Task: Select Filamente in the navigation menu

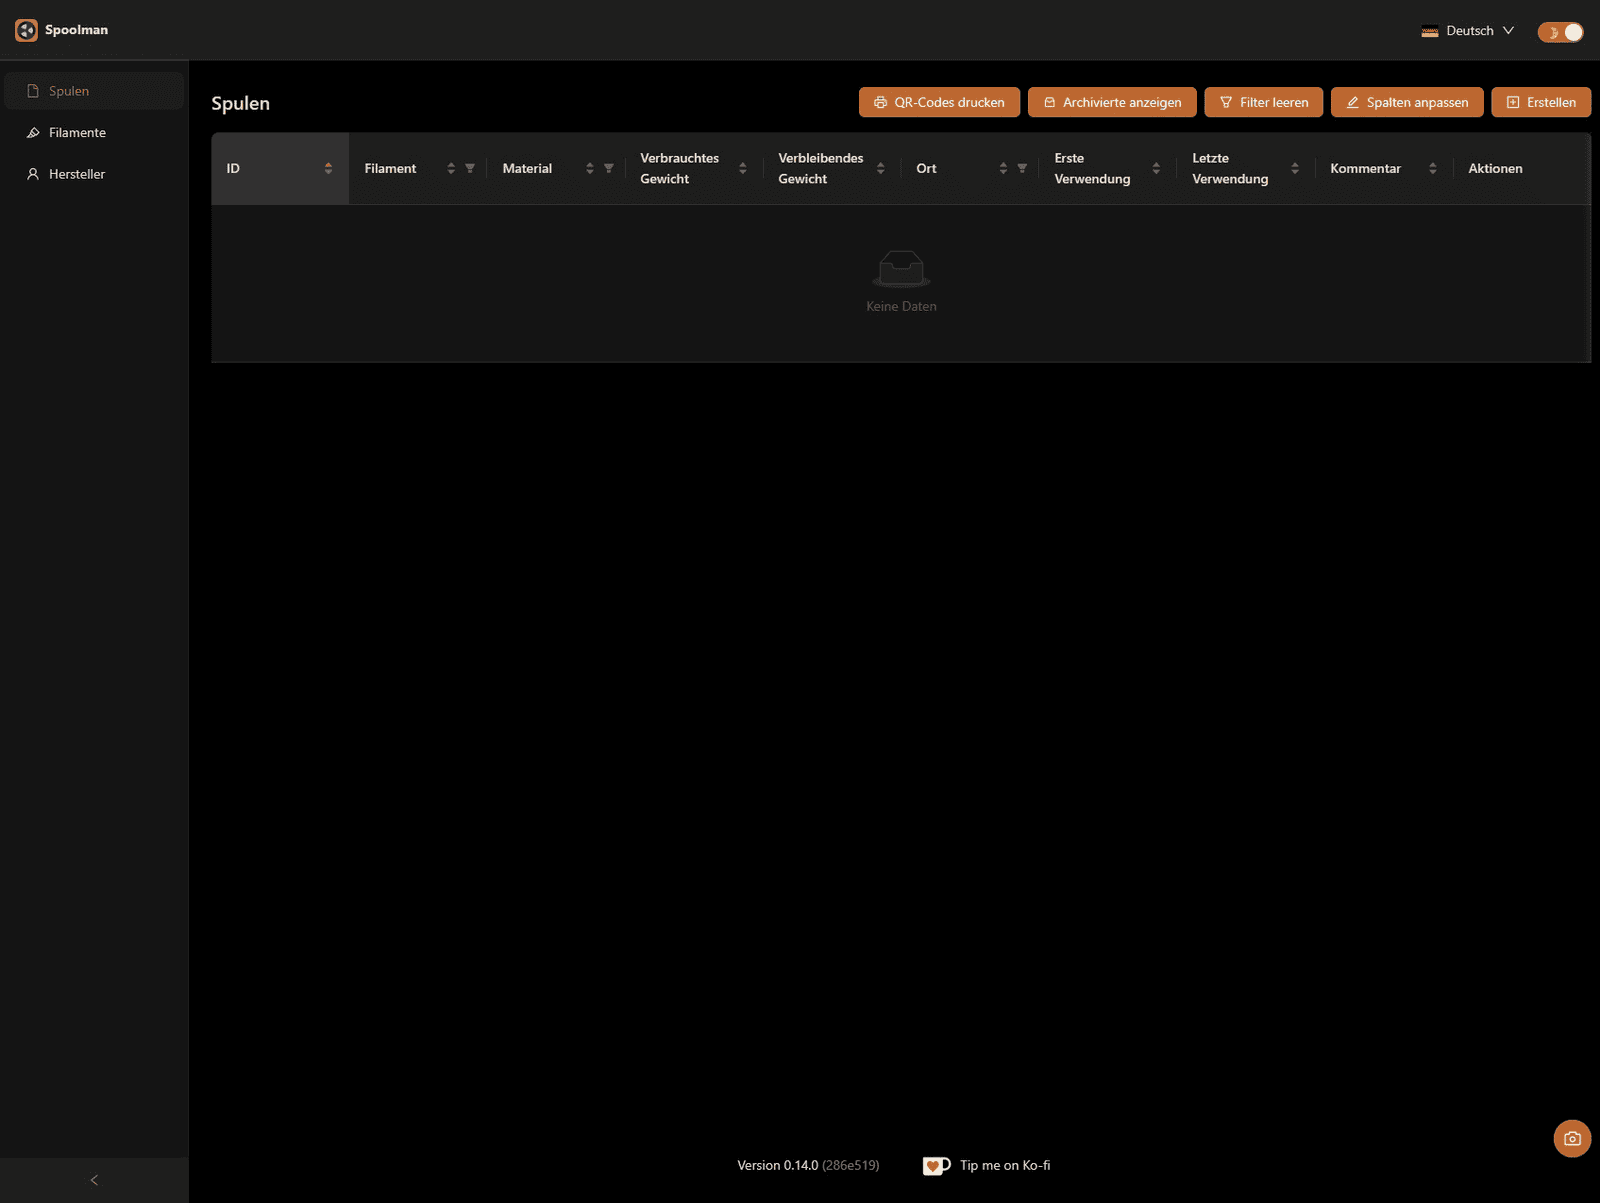Action: click(77, 132)
